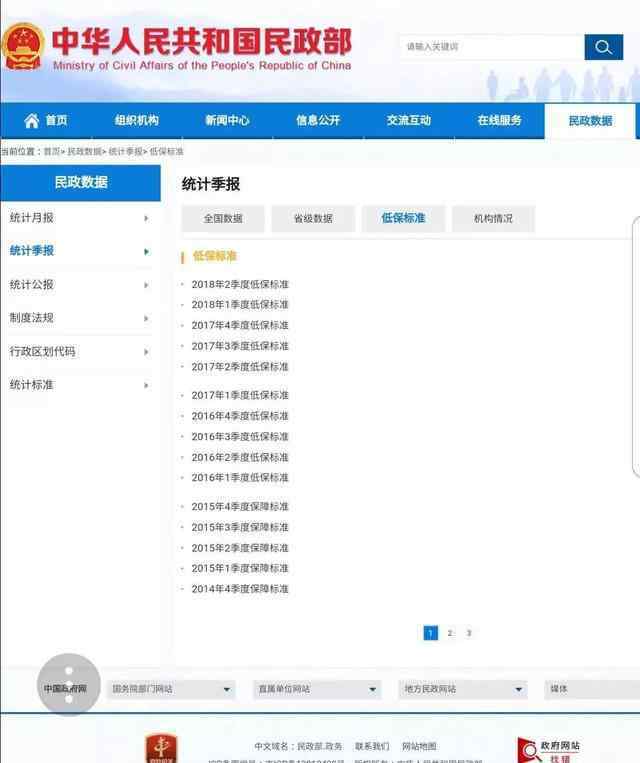640x763 pixels.
Task: Expand the 统计公报 sidebar arrow
Action: (x=146, y=285)
